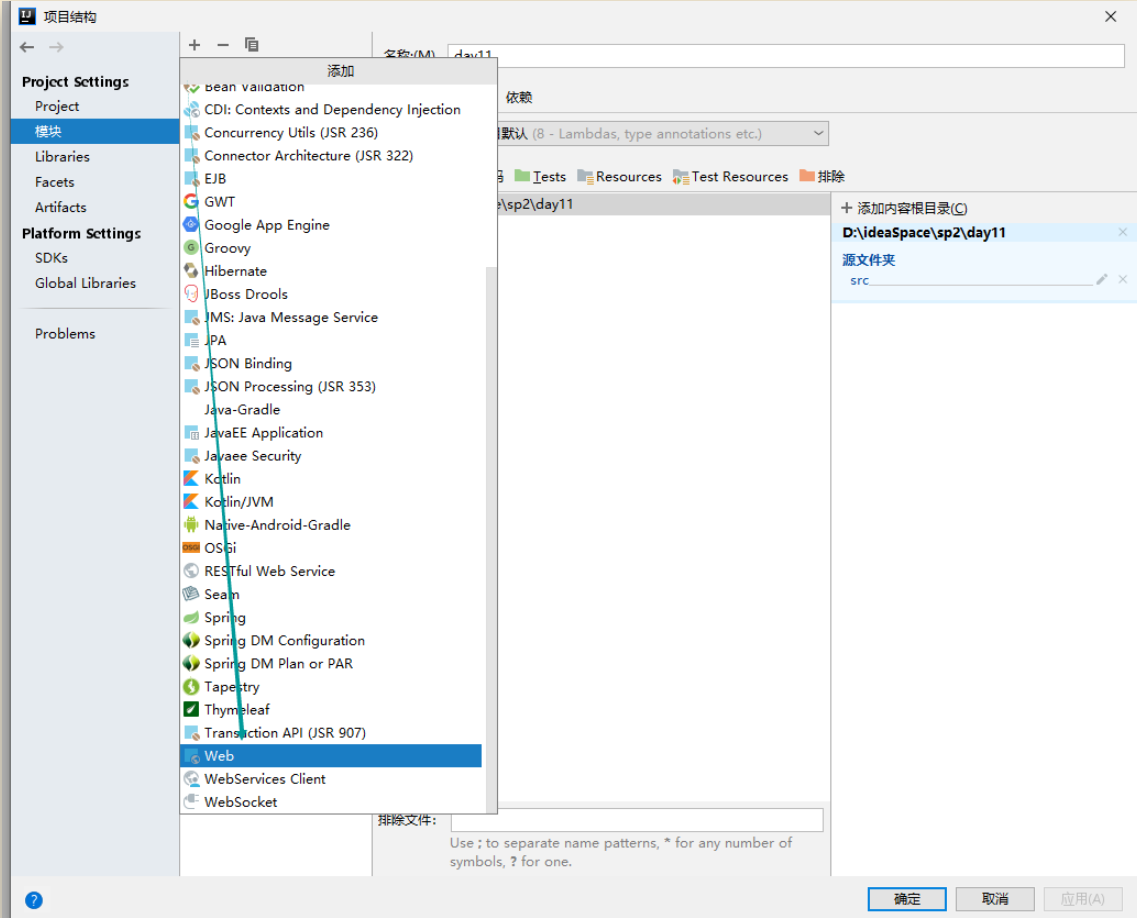Select 模块 (Modules) in sidebar
Image resolution: width=1137 pixels, height=918 pixels.
95,131
